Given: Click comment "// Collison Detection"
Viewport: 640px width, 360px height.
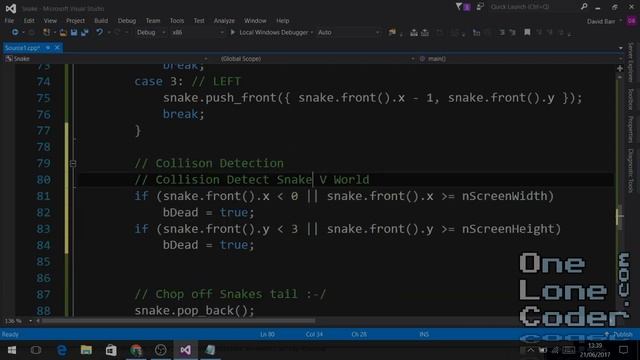Looking at the screenshot, I should tap(209, 163).
